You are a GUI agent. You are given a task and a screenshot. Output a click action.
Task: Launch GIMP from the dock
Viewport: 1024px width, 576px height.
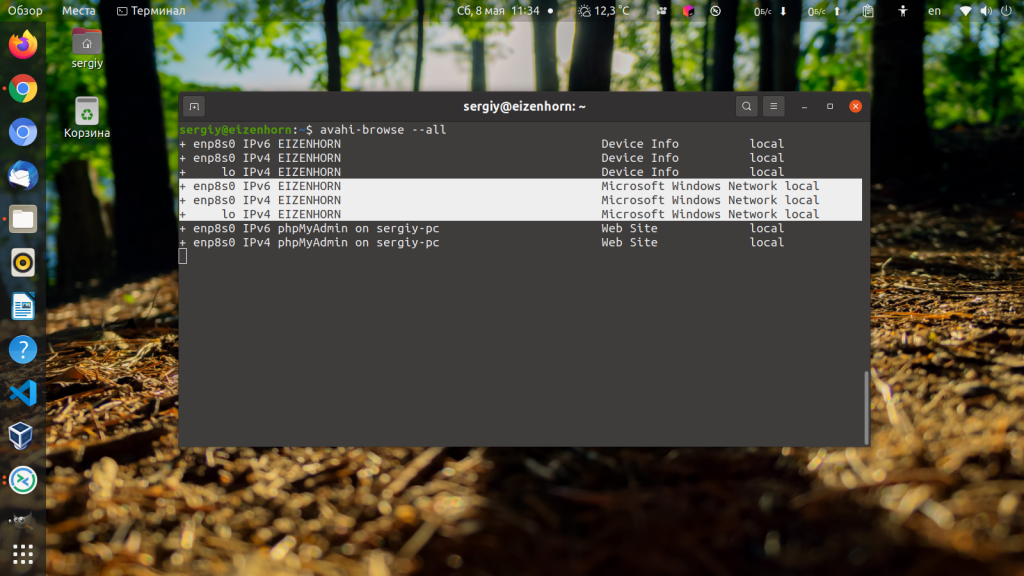[22, 520]
